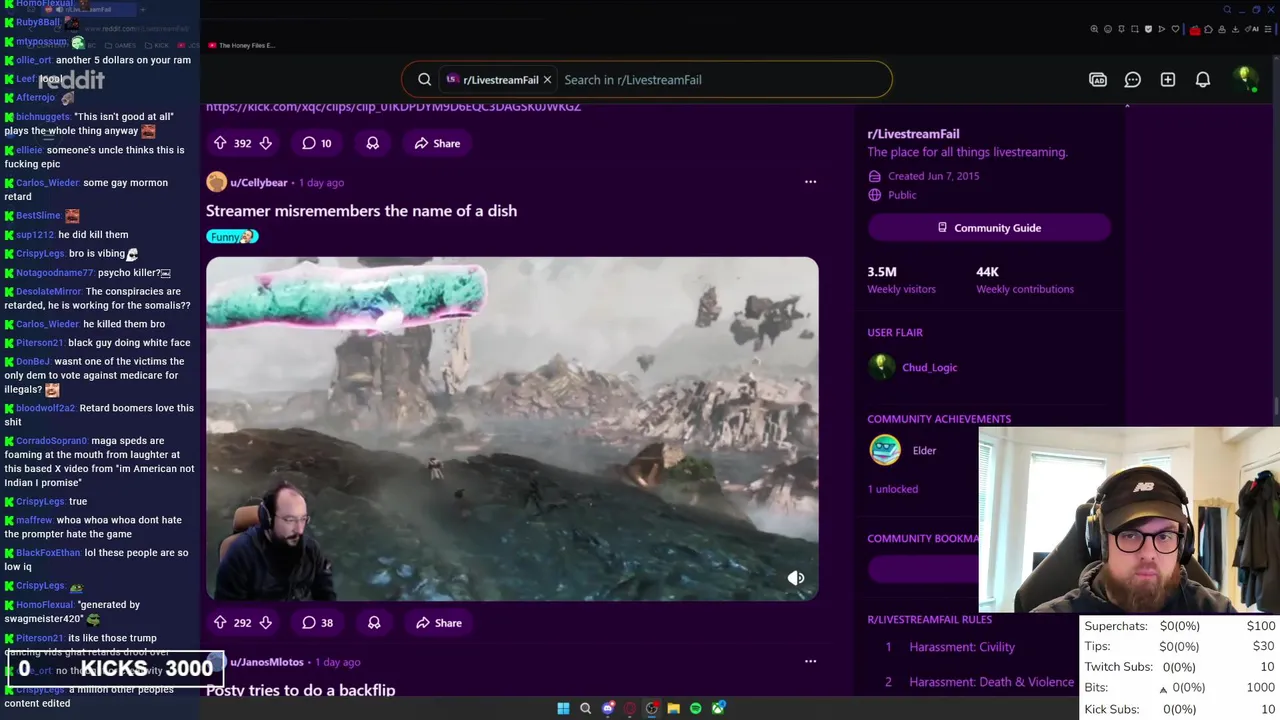Screen dimensions: 1280x720
Task: Give award to the 392-vote post
Action: pos(373,143)
